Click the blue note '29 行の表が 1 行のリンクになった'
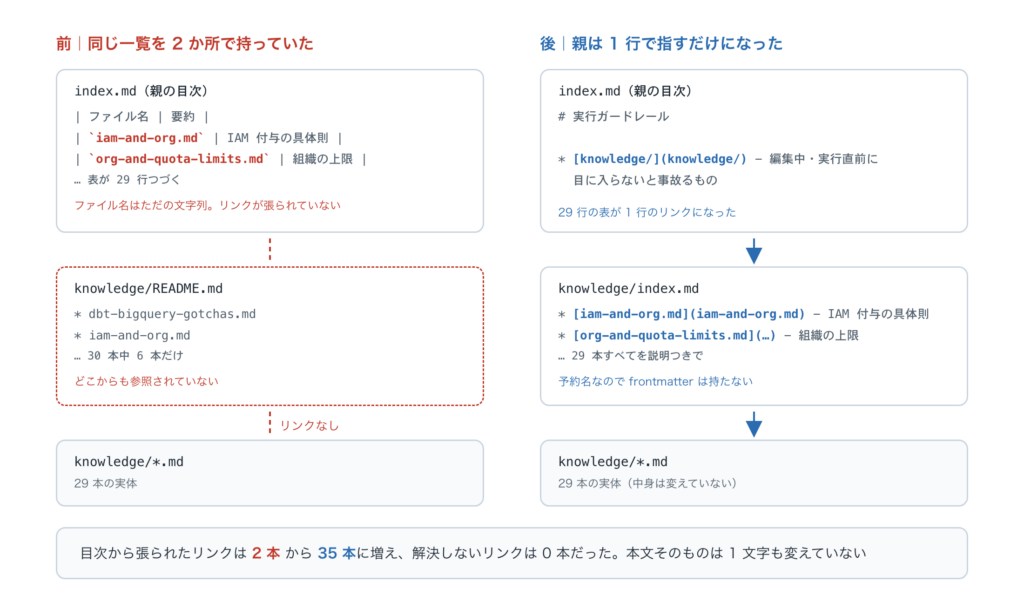 [647, 212]
